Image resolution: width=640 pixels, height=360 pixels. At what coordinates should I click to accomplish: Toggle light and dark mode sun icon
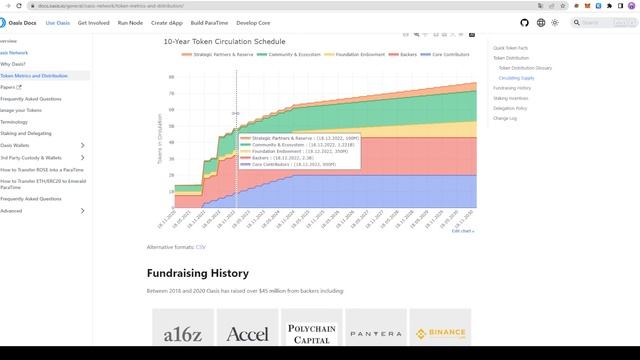tap(555, 23)
